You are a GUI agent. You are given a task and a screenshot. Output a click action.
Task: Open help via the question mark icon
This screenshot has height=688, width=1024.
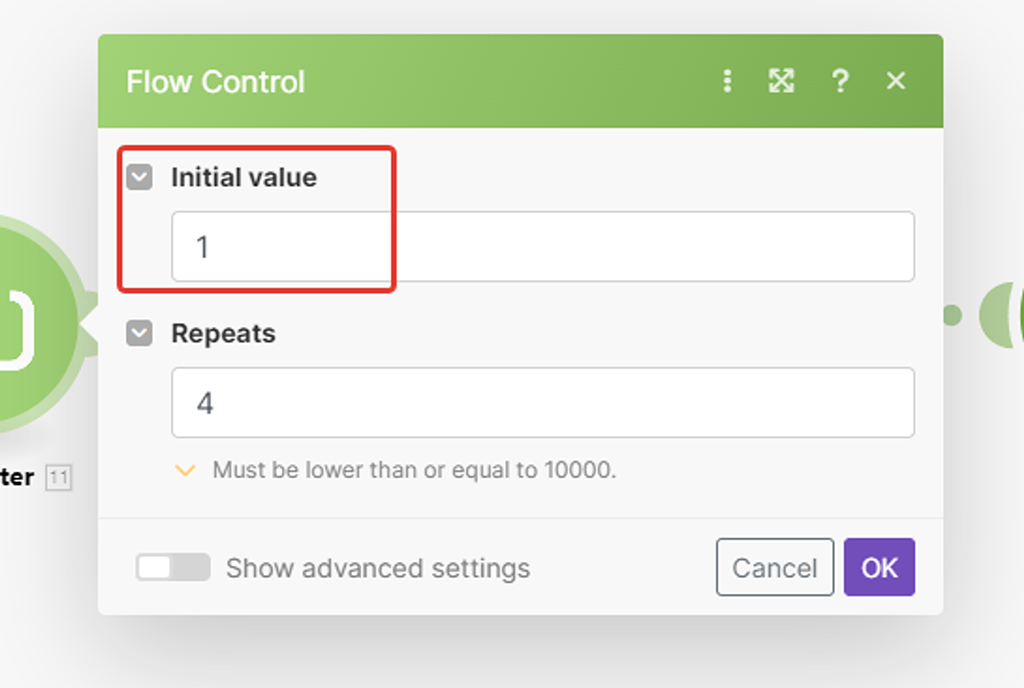click(x=840, y=81)
